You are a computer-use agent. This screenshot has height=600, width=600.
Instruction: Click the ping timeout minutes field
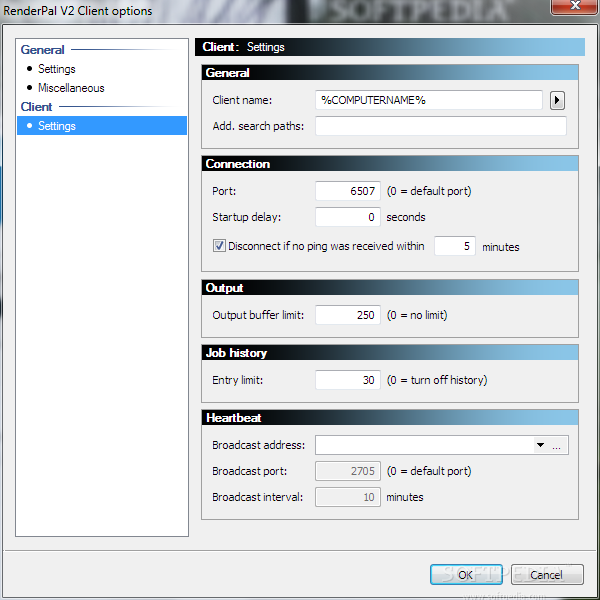455,246
